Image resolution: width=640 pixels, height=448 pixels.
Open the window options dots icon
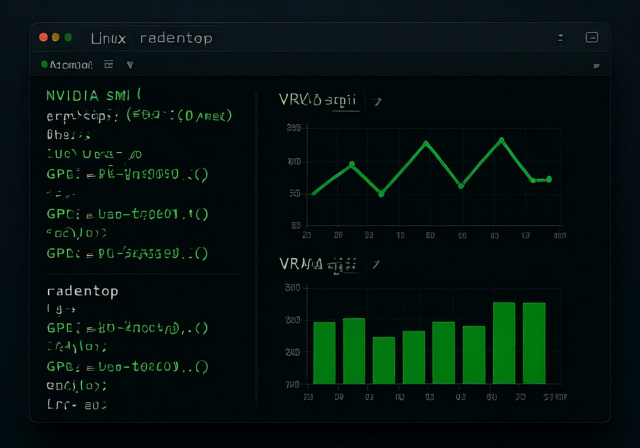click(x=560, y=38)
